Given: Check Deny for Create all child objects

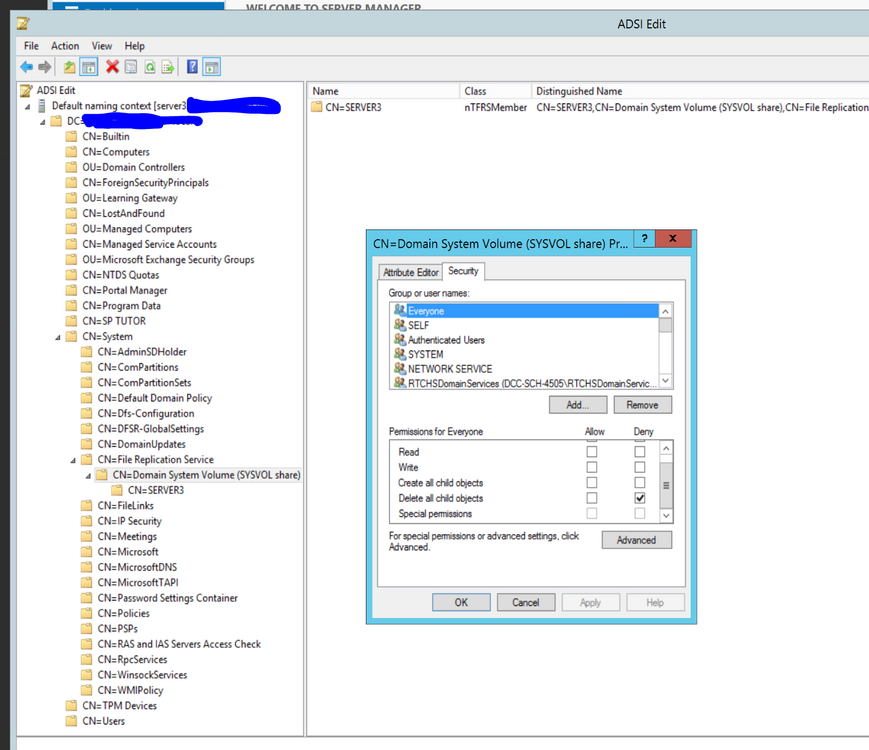Looking at the screenshot, I should pyautogui.click(x=640, y=483).
